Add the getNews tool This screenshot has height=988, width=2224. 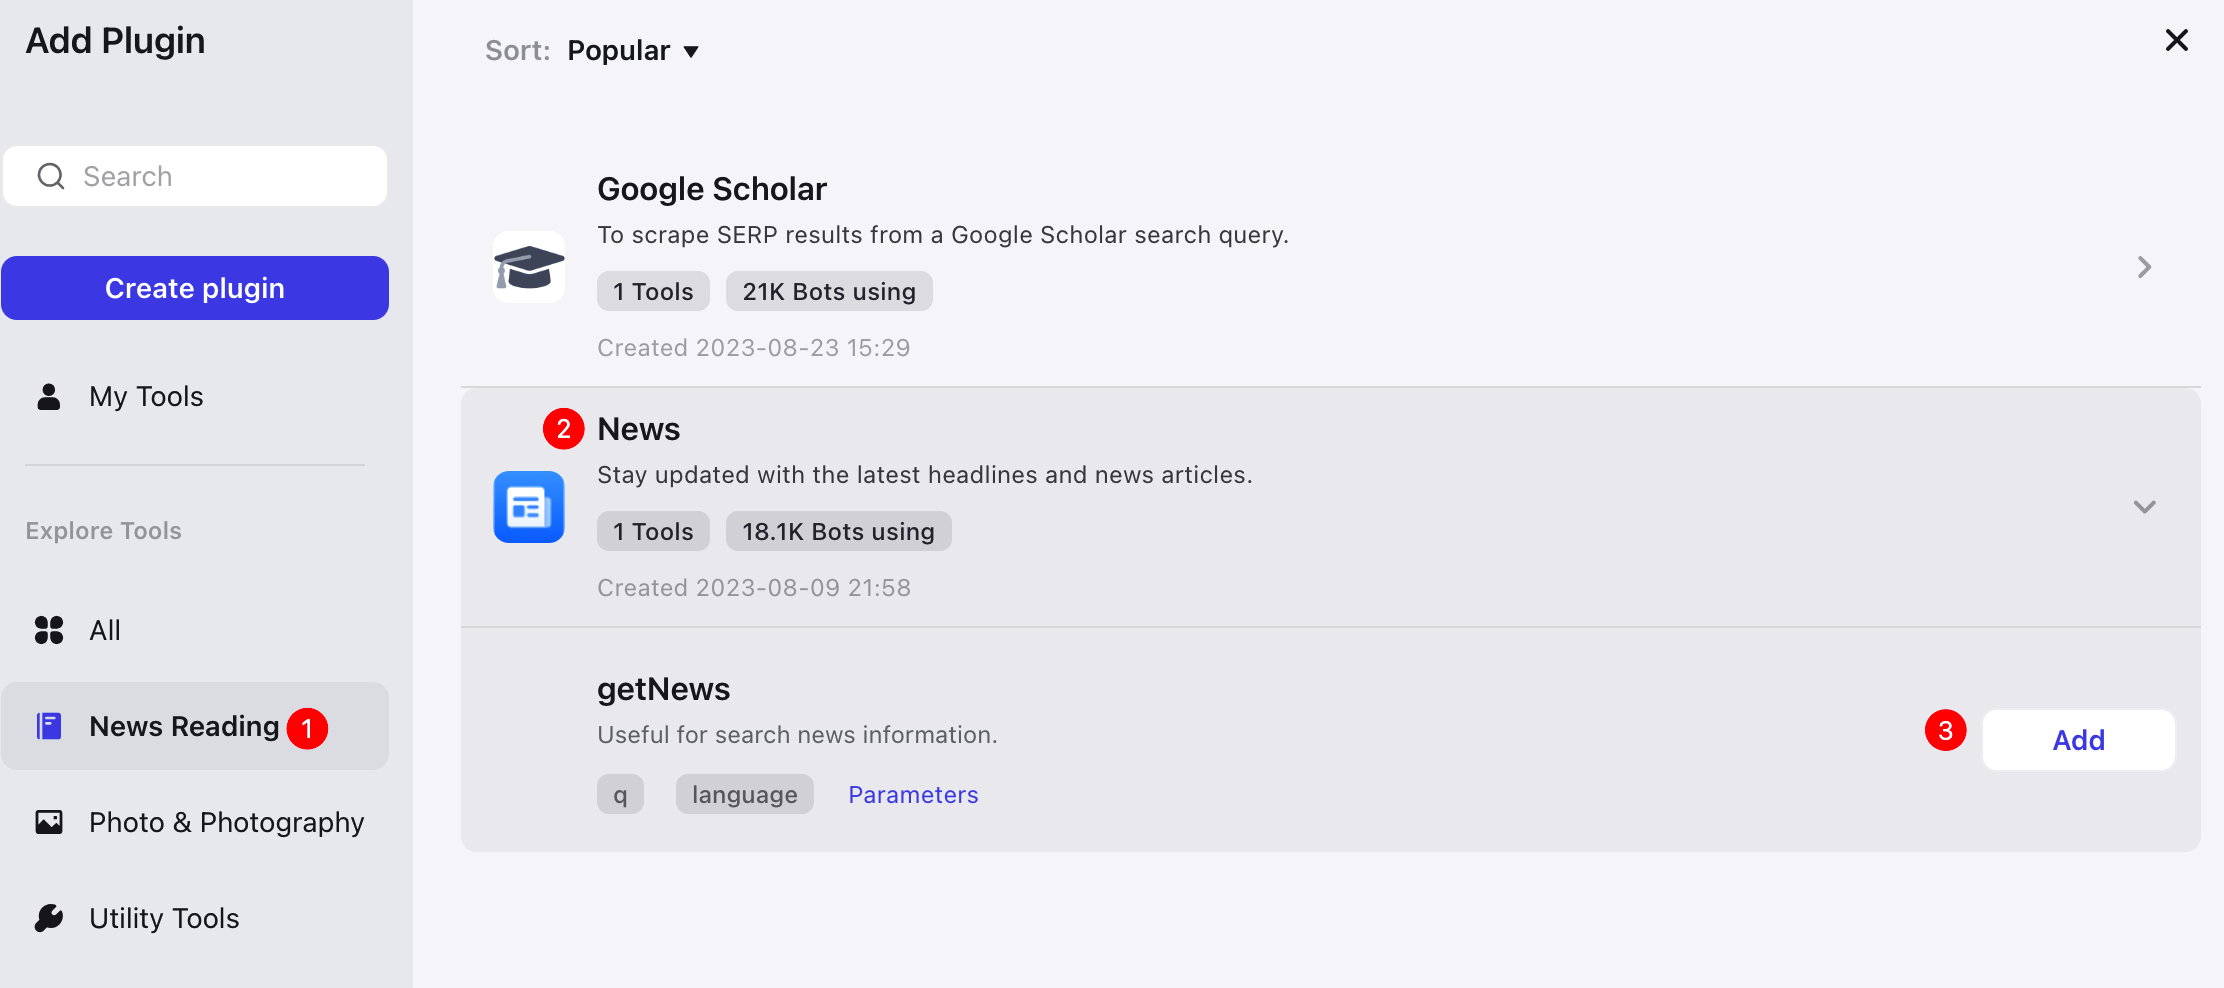[2078, 740]
